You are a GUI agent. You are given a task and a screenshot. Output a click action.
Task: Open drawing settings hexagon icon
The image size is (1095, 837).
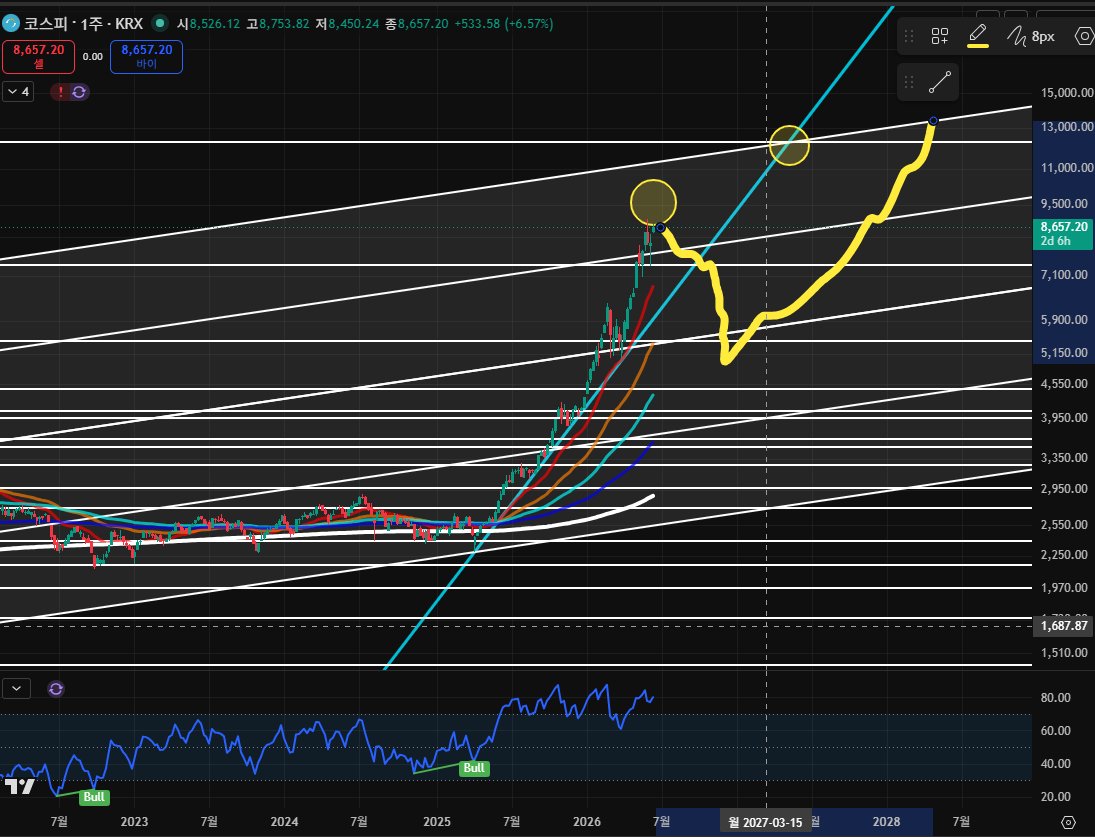click(x=1084, y=36)
